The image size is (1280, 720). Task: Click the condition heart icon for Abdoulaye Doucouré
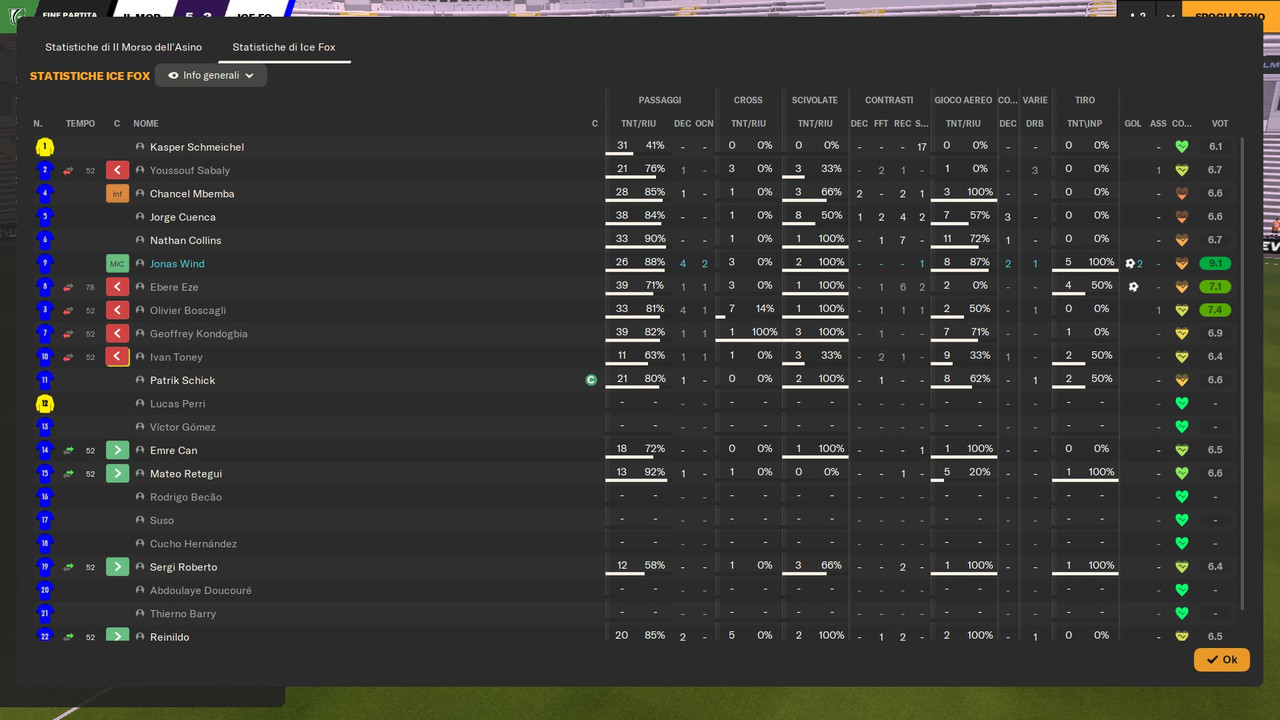click(x=1182, y=590)
